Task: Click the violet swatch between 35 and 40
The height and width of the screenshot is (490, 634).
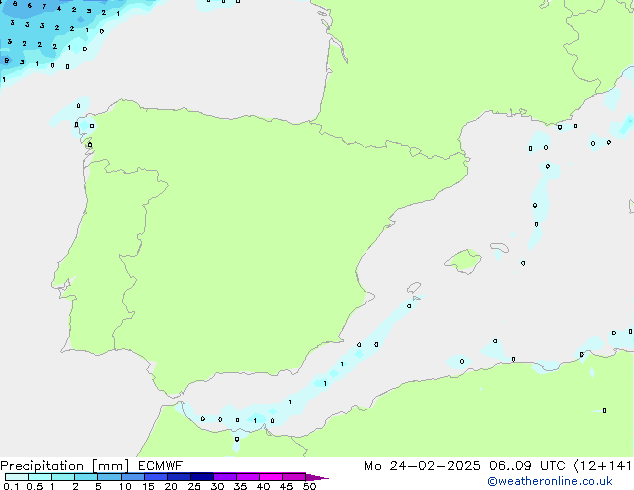Action: (x=247, y=477)
